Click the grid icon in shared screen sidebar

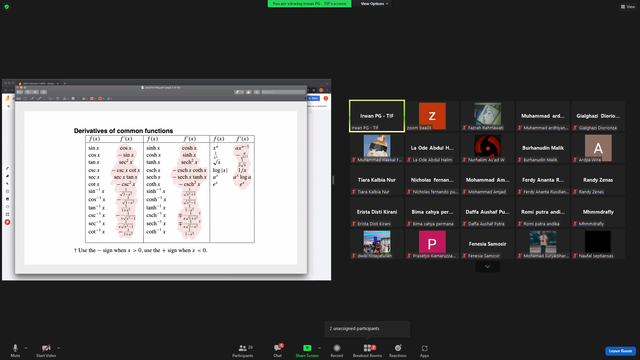click(x=7, y=214)
